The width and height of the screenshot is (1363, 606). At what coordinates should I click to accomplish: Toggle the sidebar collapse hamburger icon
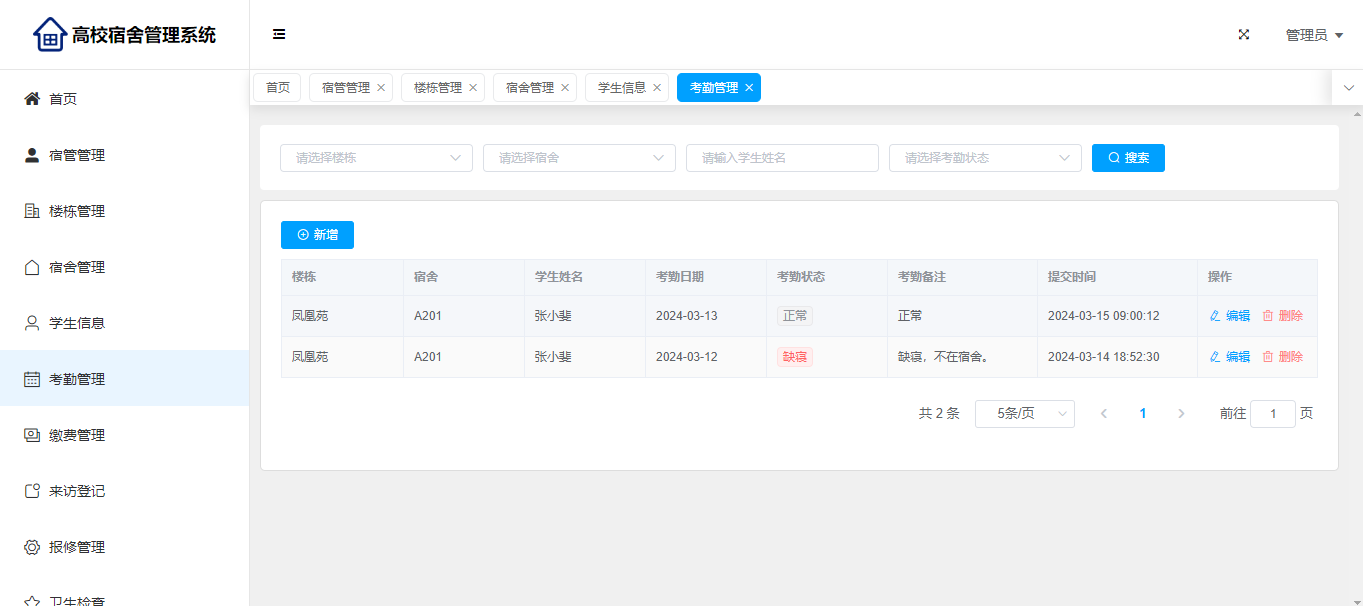tap(279, 35)
